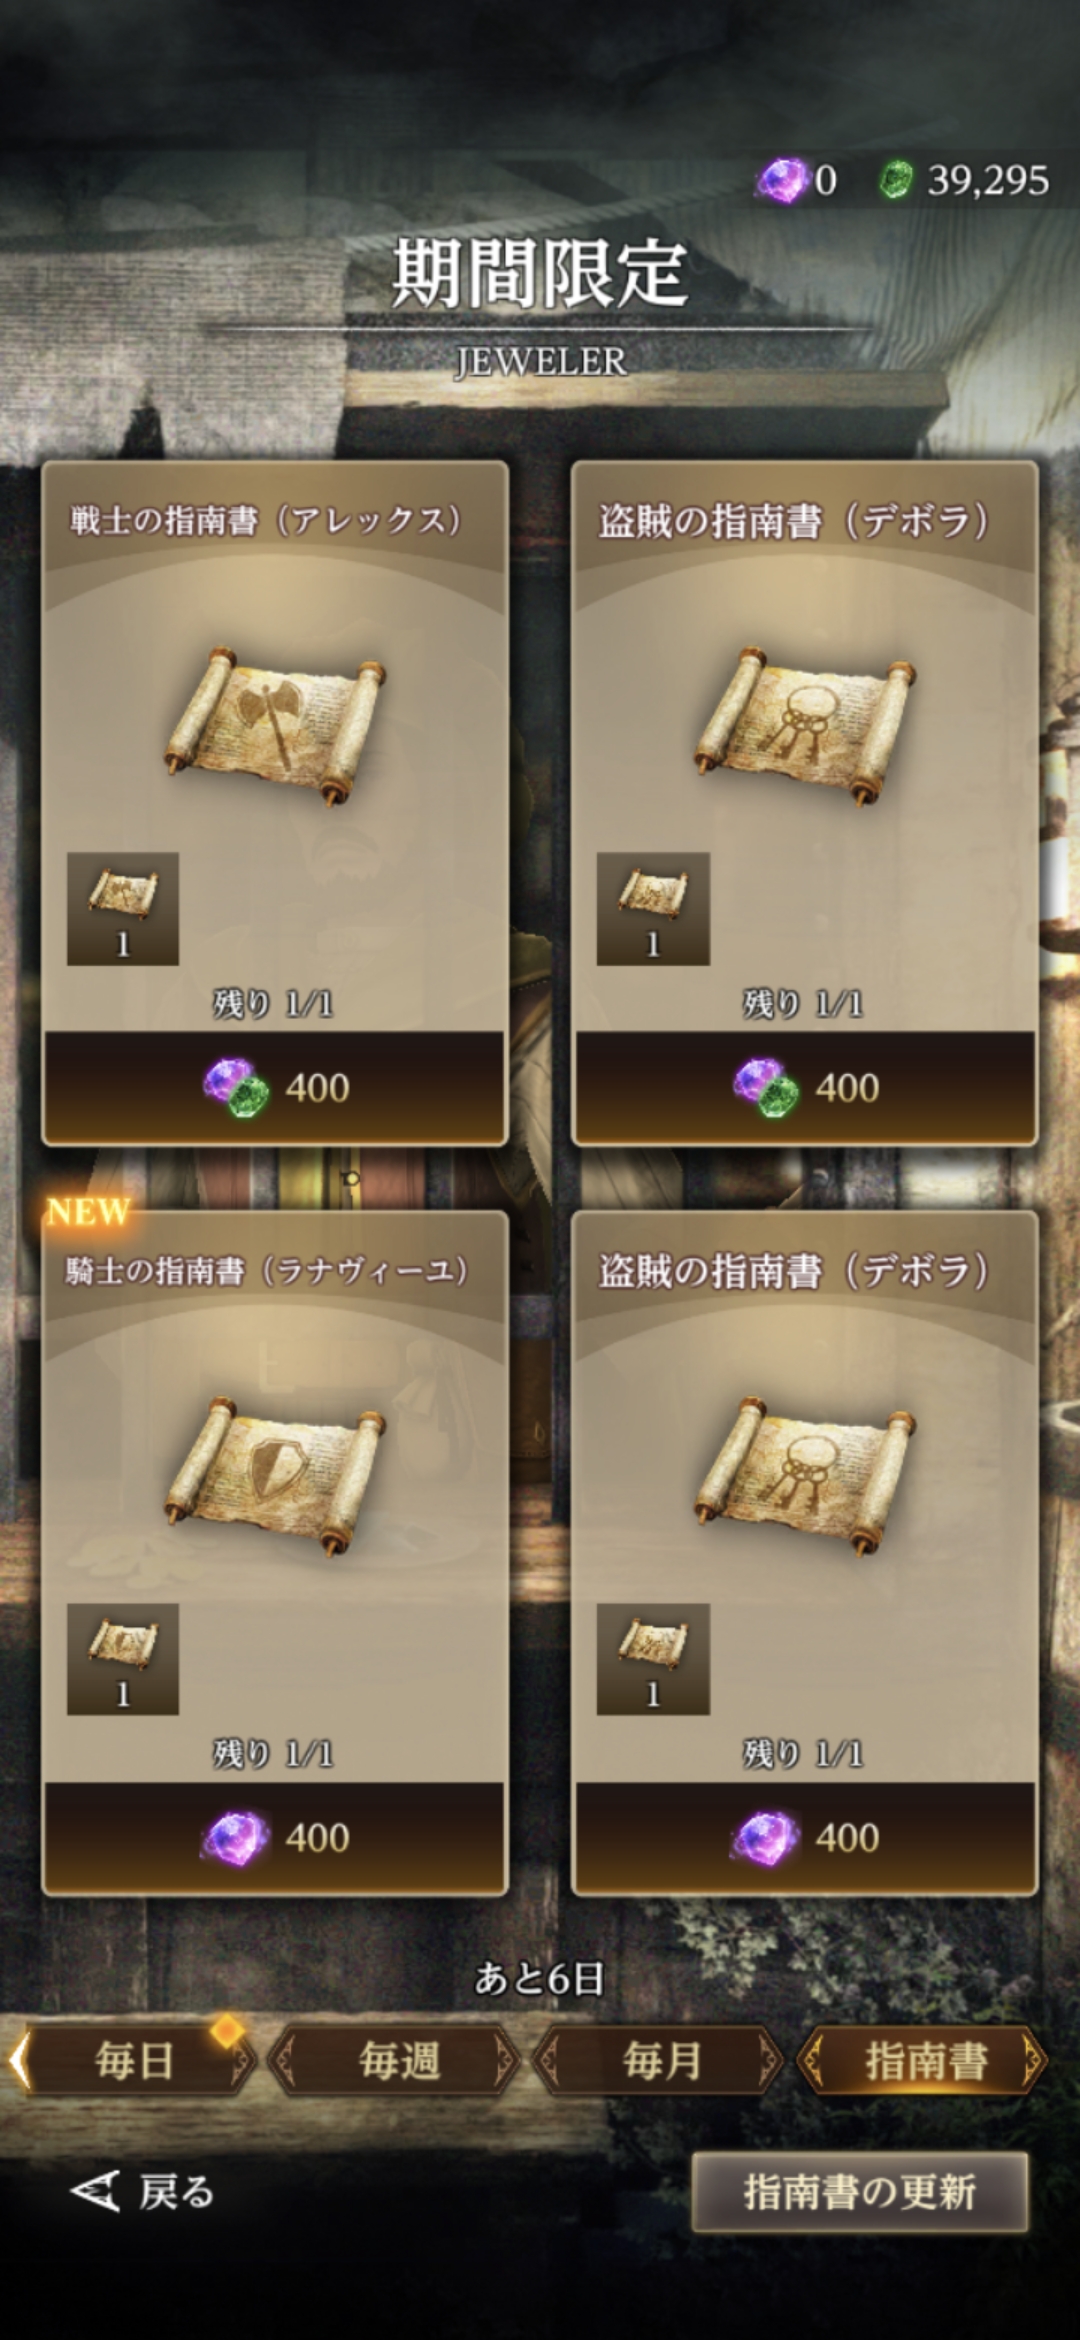Image resolution: width=1080 pixels, height=2340 pixels.
Task: Tap small scroll thumbnail in bottom-right Debra card
Action: coord(653,1659)
